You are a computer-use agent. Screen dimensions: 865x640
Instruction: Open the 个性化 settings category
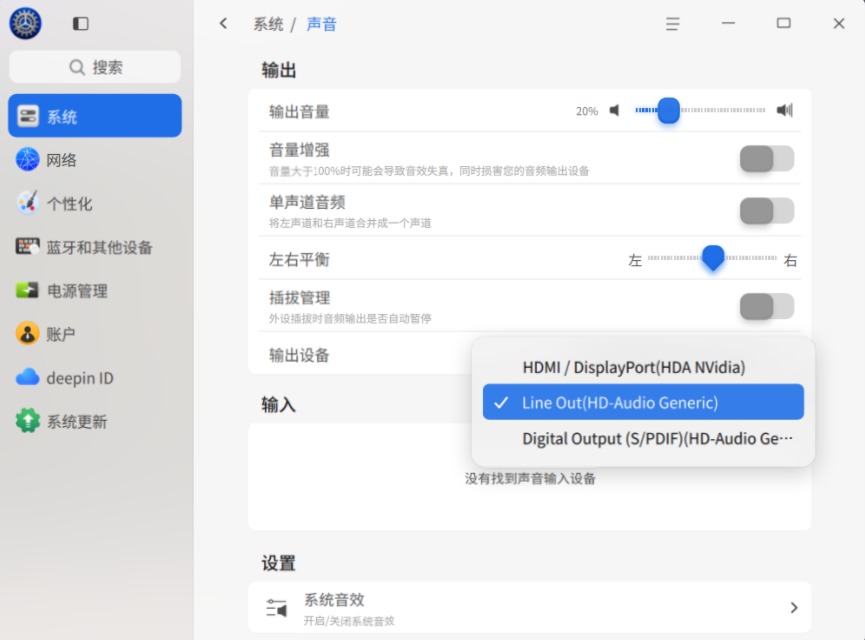click(x=95, y=203)
